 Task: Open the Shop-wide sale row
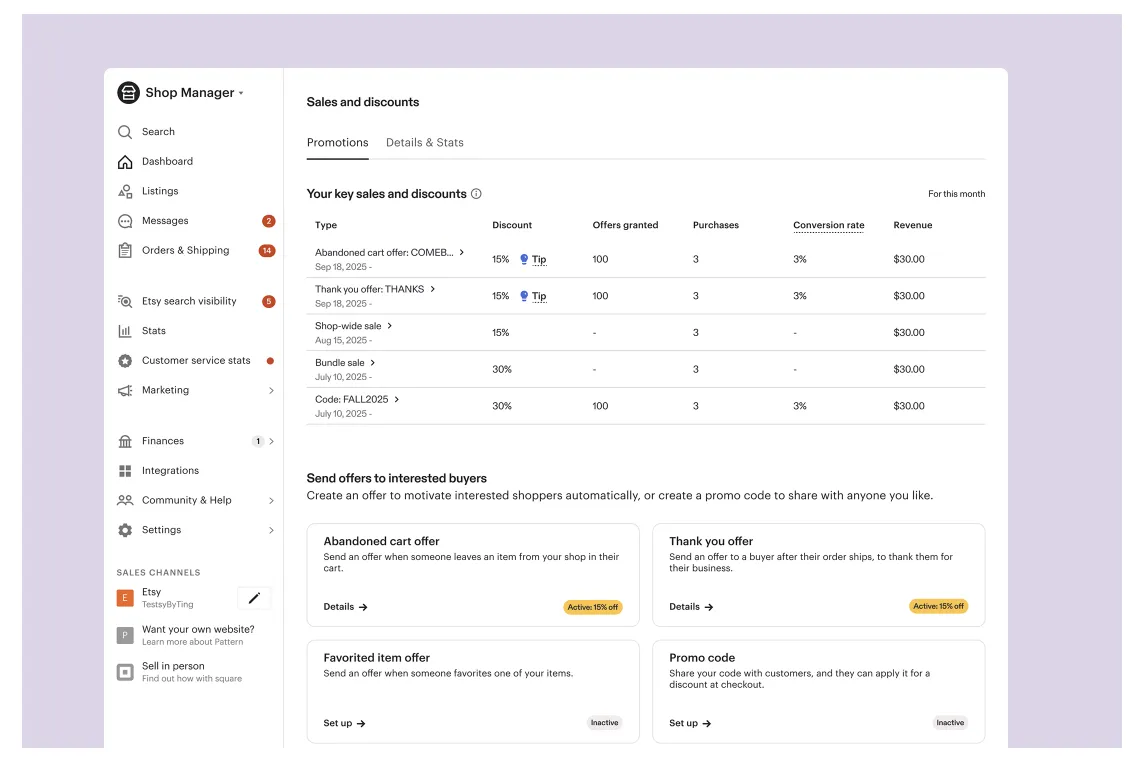click(x=353, y=326)
